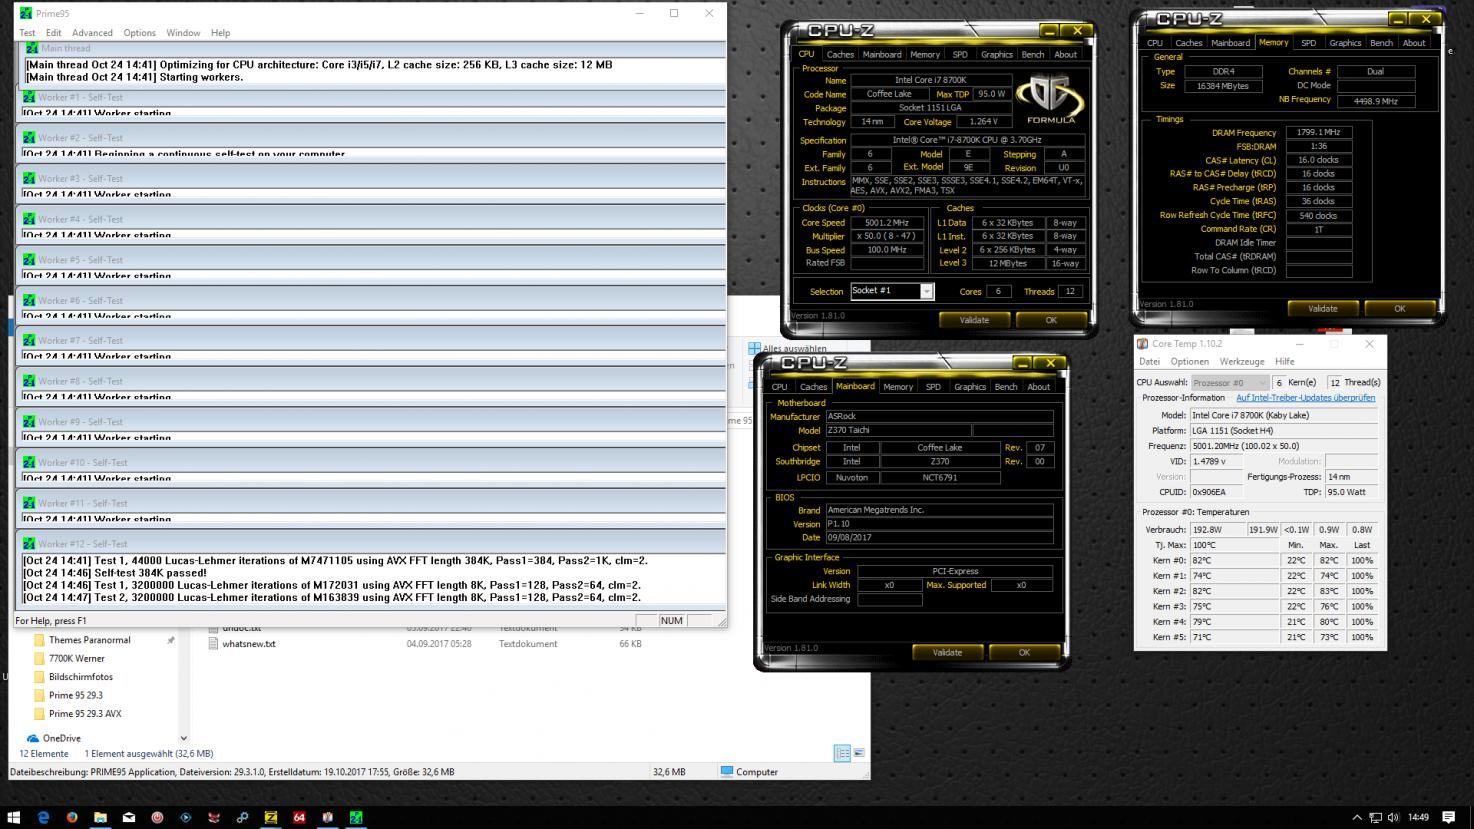This screenshot has height=829, width=1474.
Task: Open File Explorer taskbar icon
Action: pyautogui.click(x=100, y=817)
